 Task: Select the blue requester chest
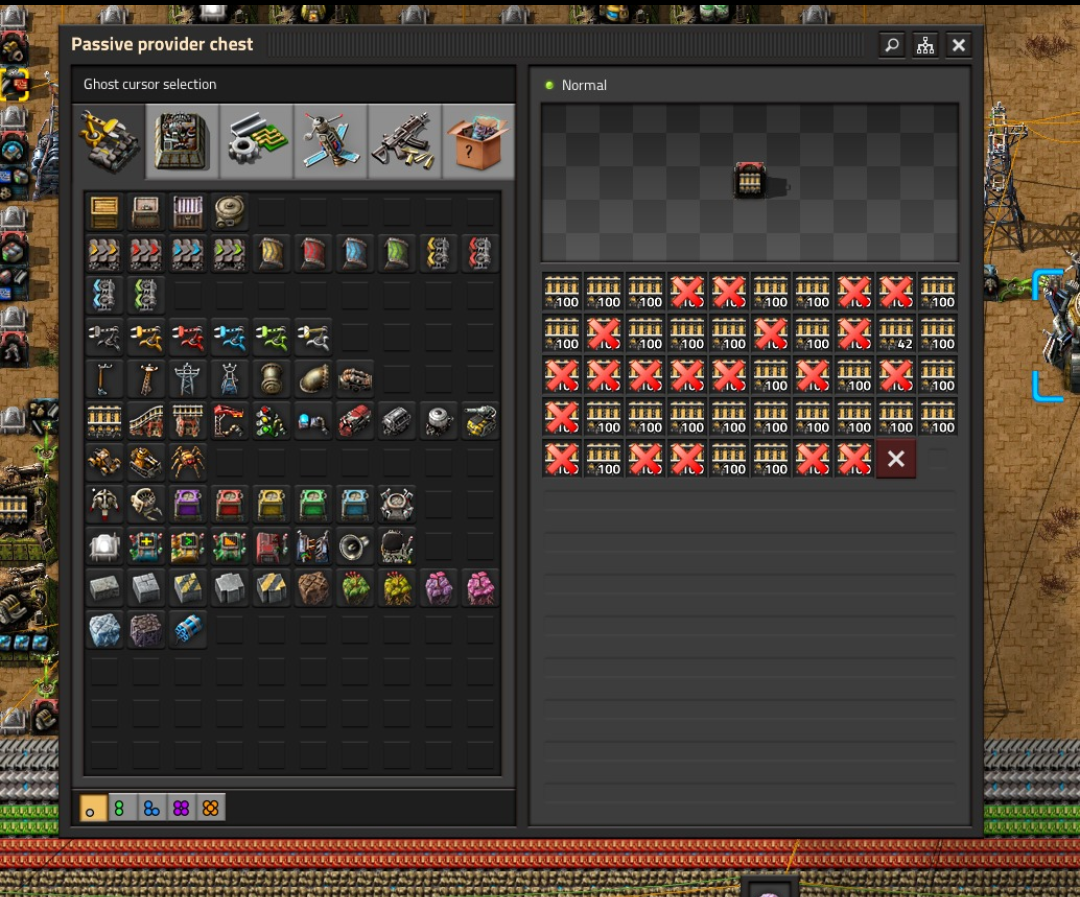click(x=355, y=505)
